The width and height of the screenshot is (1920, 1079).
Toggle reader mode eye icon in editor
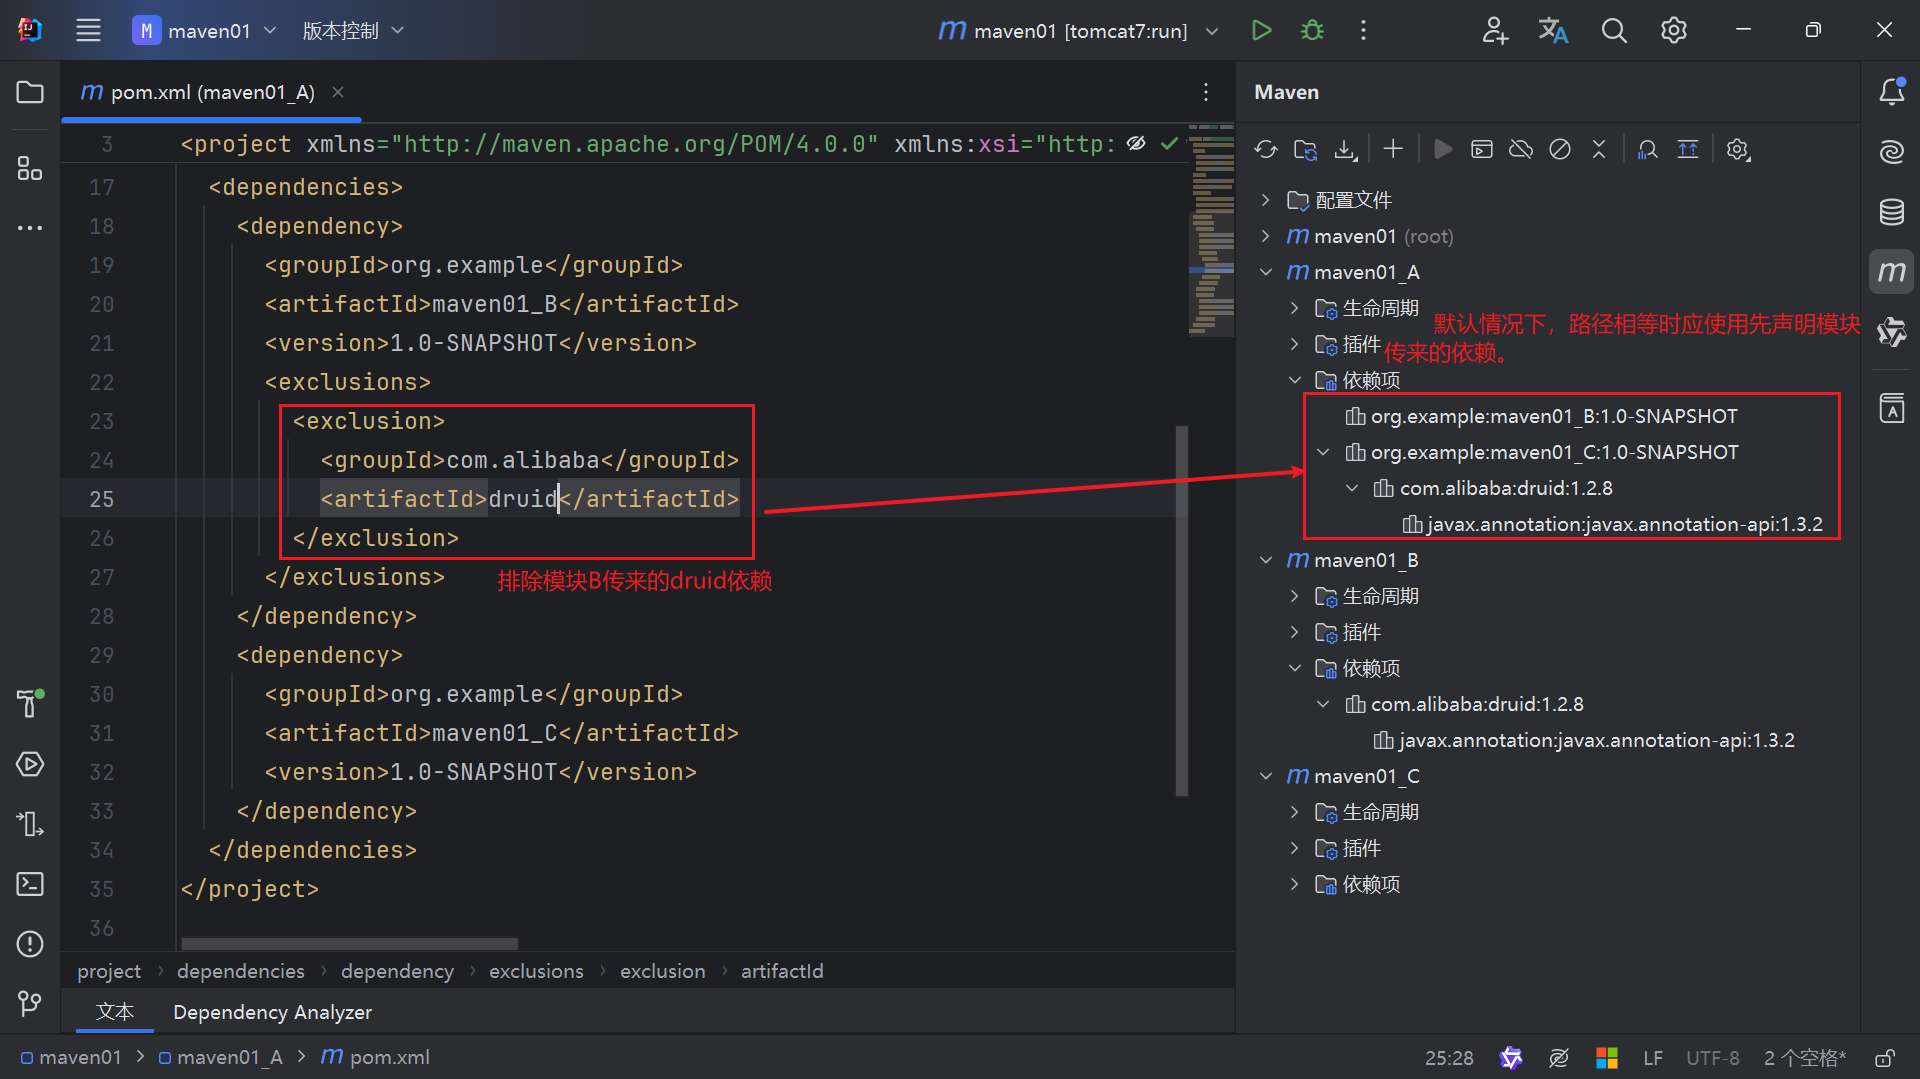pyautogui.click(x=1136, y=143)
